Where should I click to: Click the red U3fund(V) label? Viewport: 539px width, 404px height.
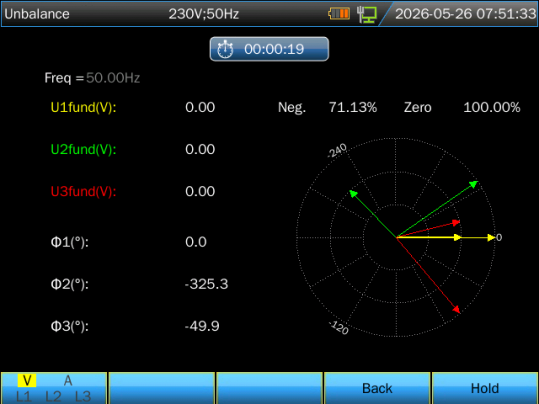tap(84, 192)
